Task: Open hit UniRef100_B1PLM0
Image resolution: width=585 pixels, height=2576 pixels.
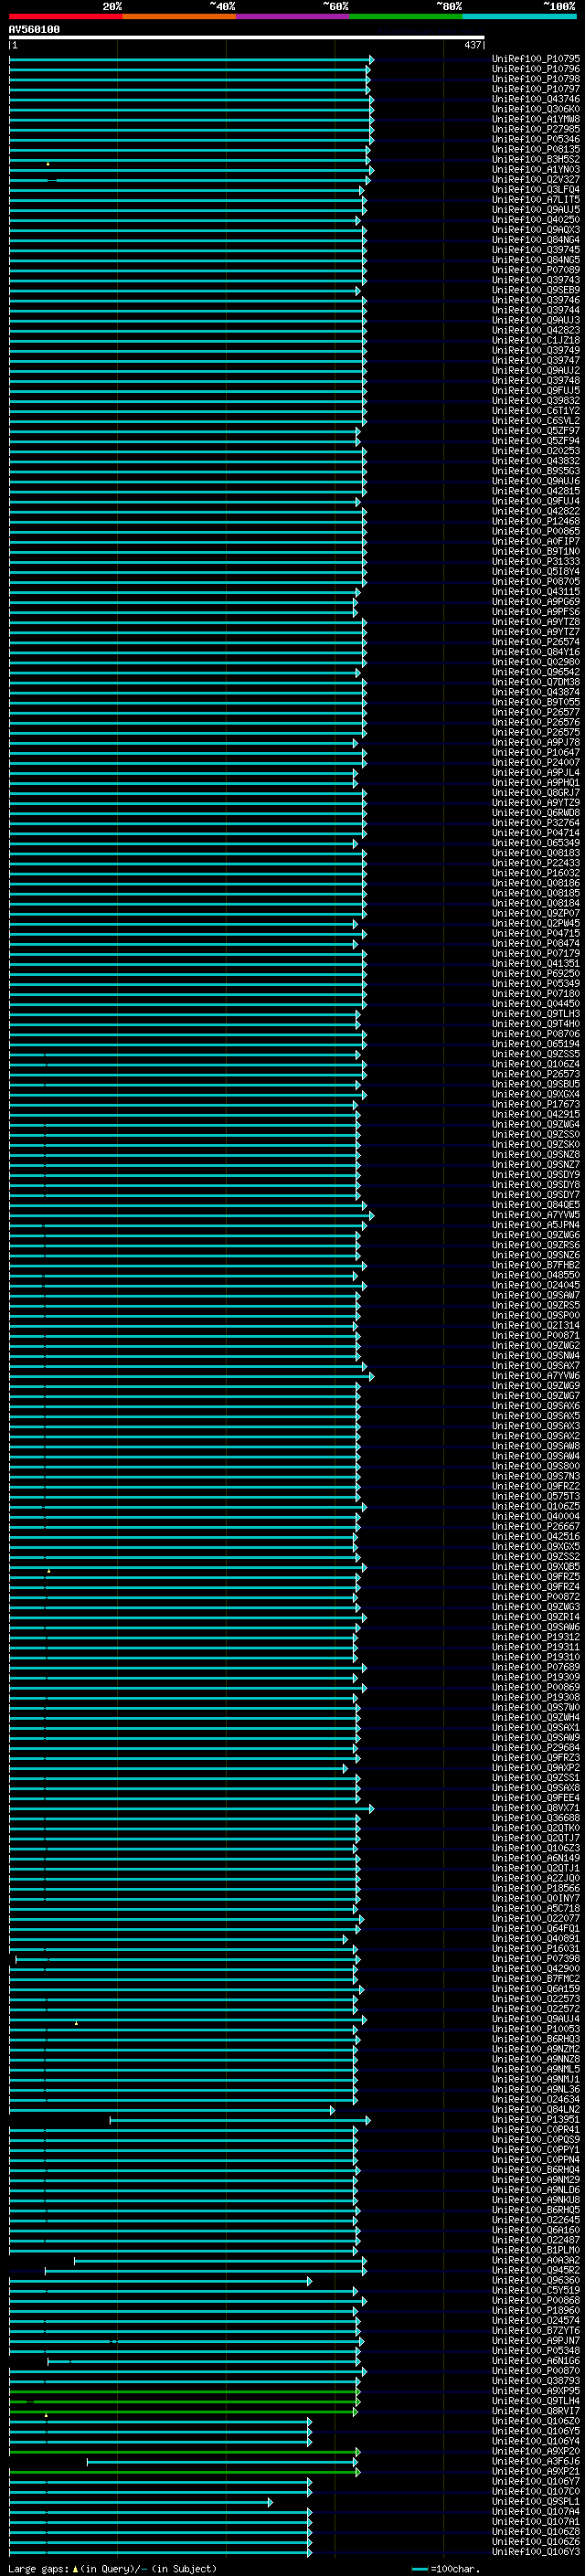Action: click(x=536, y=2251)
